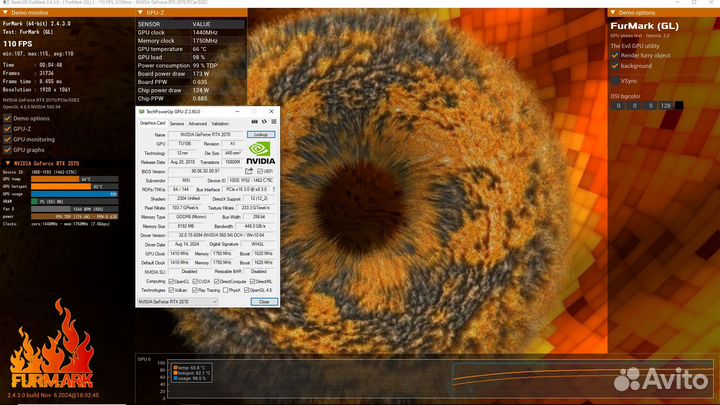The image size is (720, 405).
Task: Enable the VSync checkbox
Action: 615,81
